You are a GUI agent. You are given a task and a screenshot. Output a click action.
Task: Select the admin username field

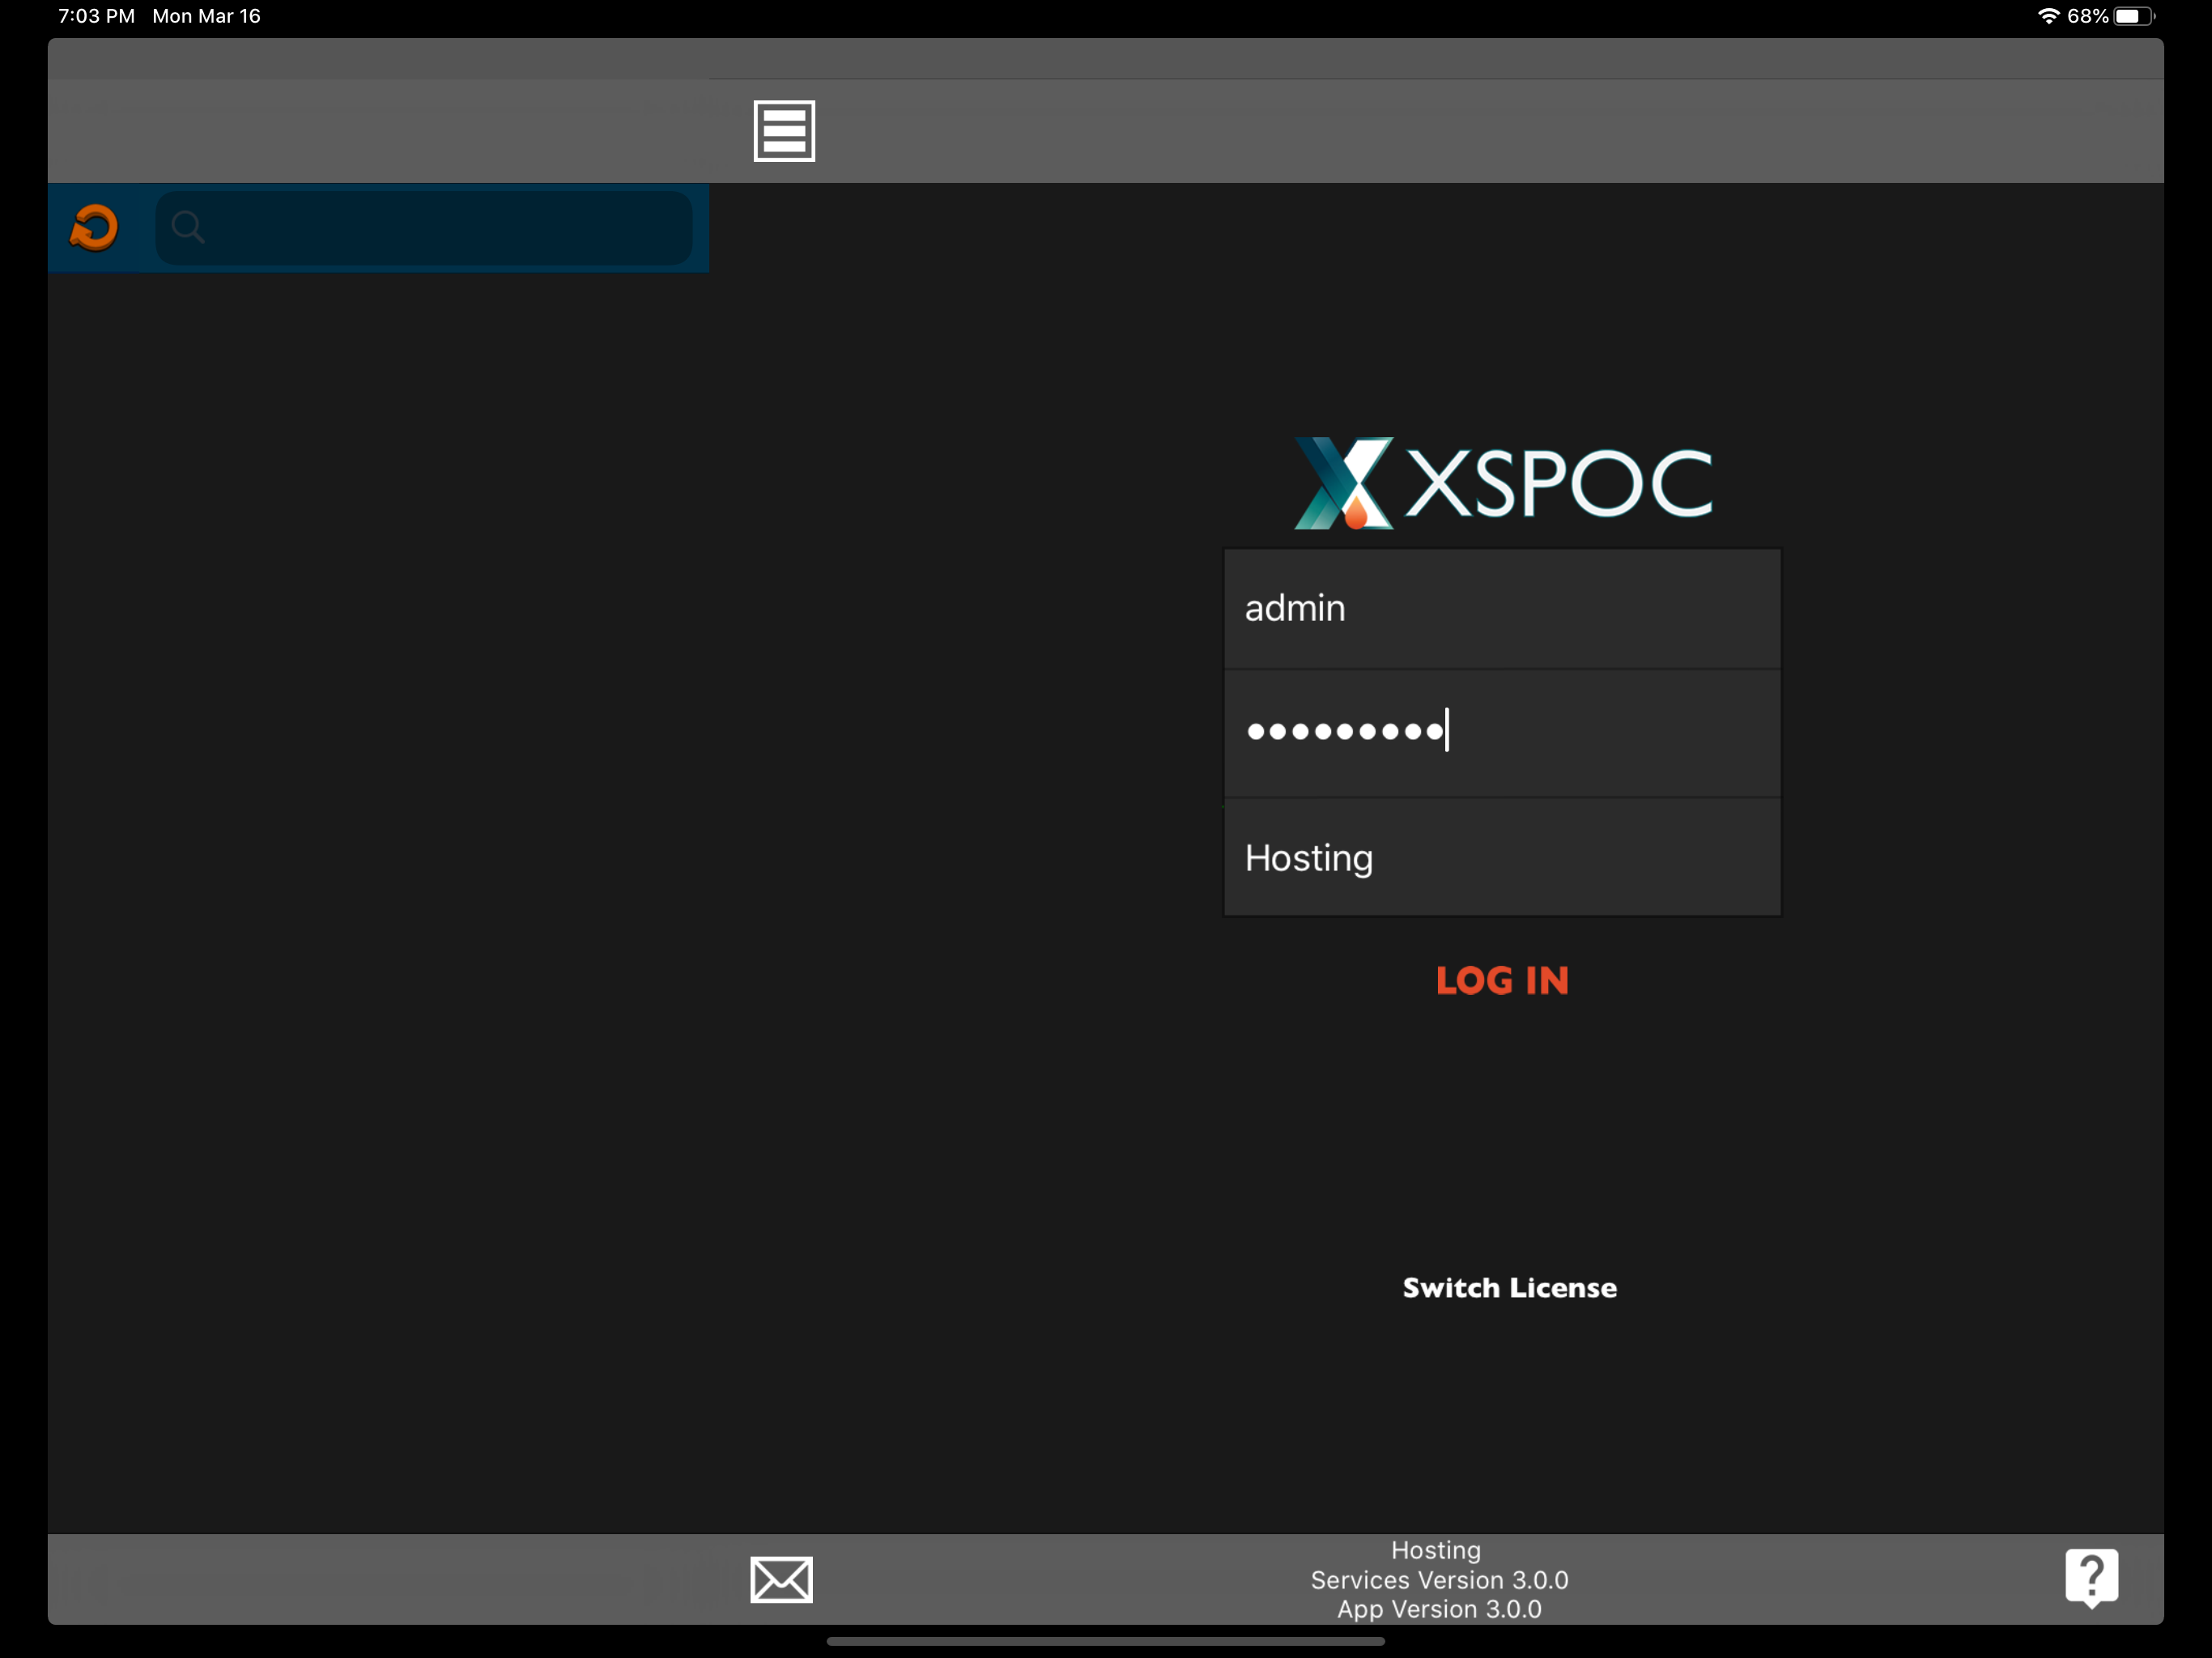1502,608
